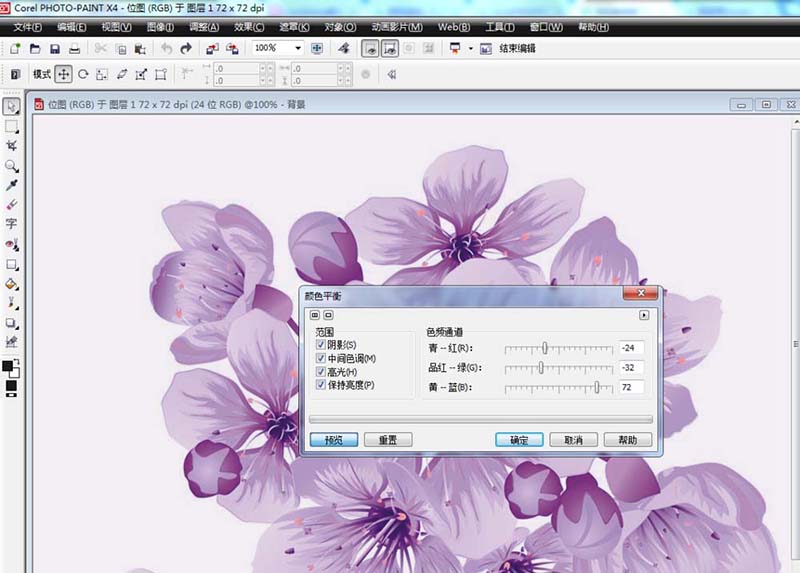Choose the Fill bucket tool
This screenshot has height=573, width=800.
(x=12, y=283)
